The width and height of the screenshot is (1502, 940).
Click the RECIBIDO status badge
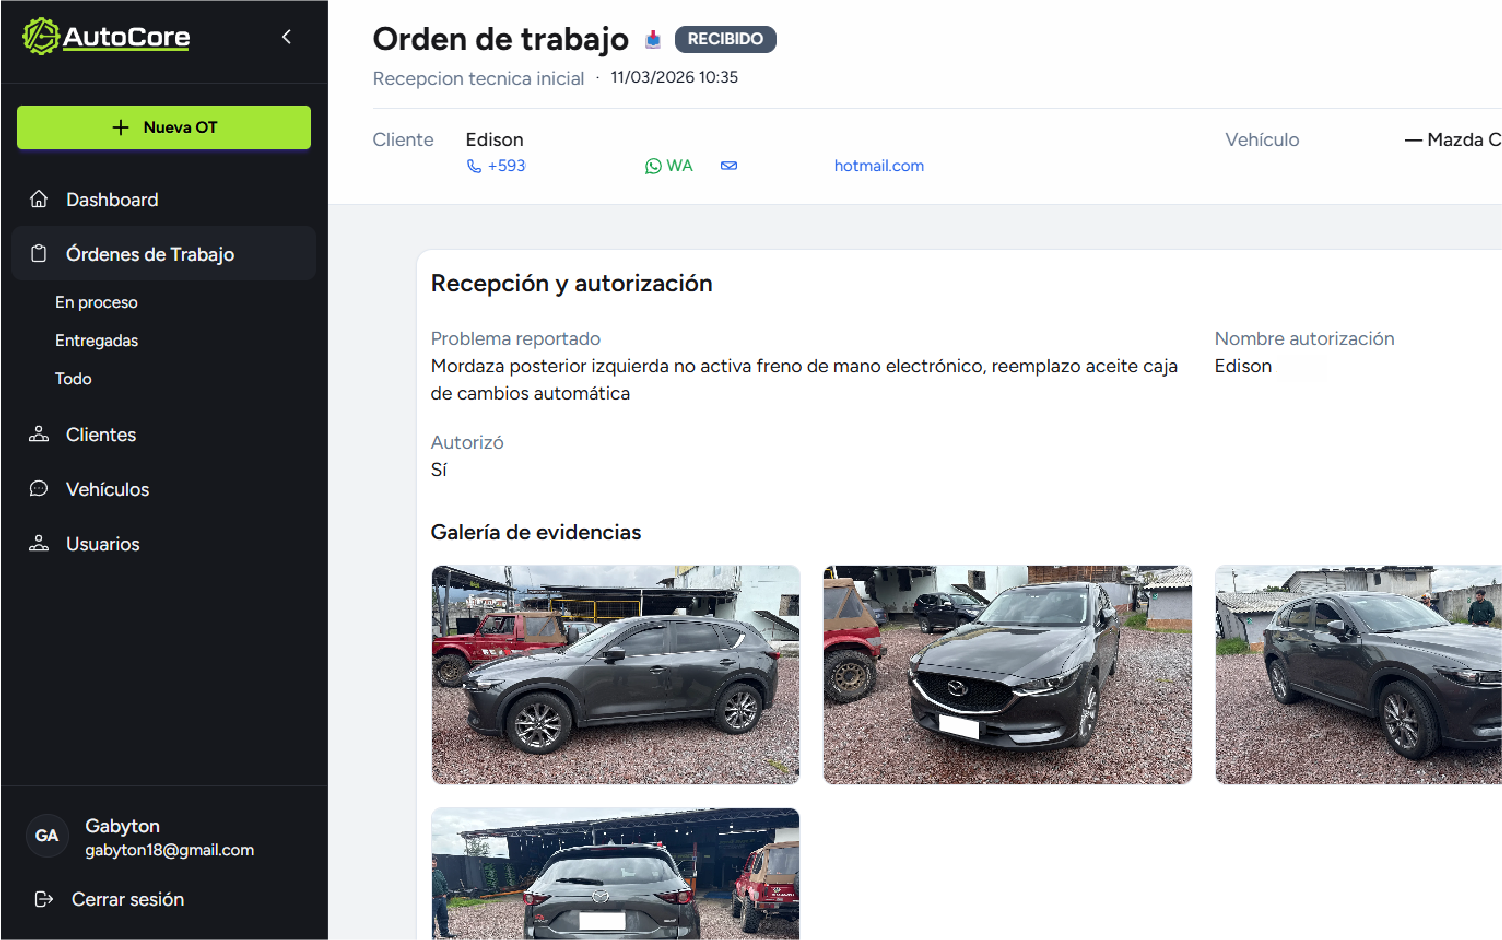coord(726,39)
